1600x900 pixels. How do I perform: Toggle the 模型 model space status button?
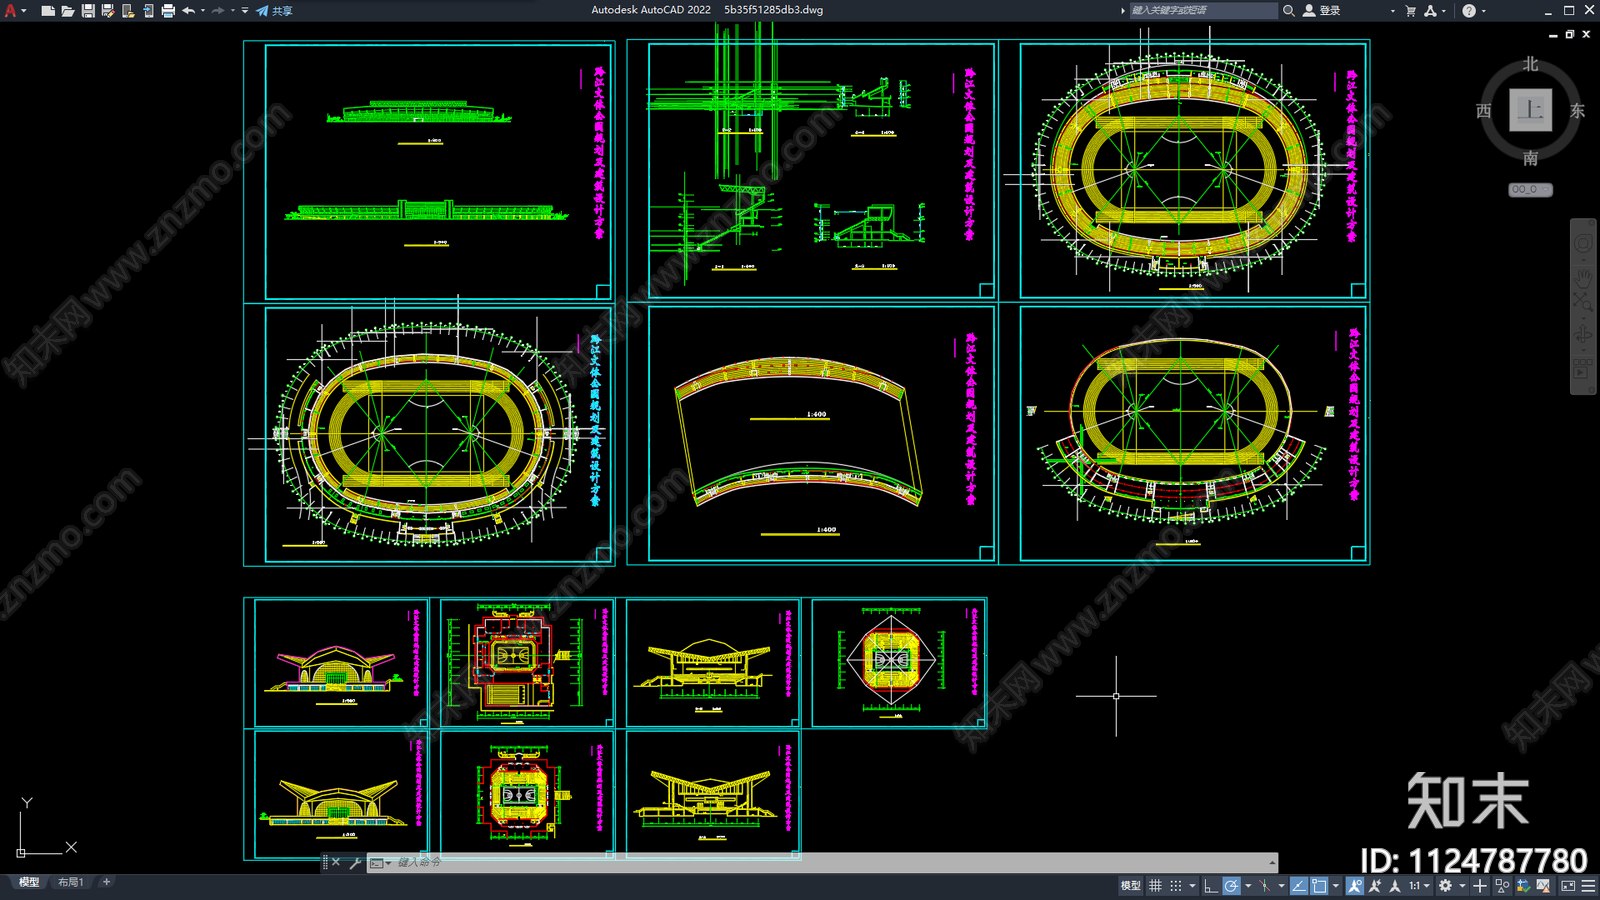(x=1130, y=886)
